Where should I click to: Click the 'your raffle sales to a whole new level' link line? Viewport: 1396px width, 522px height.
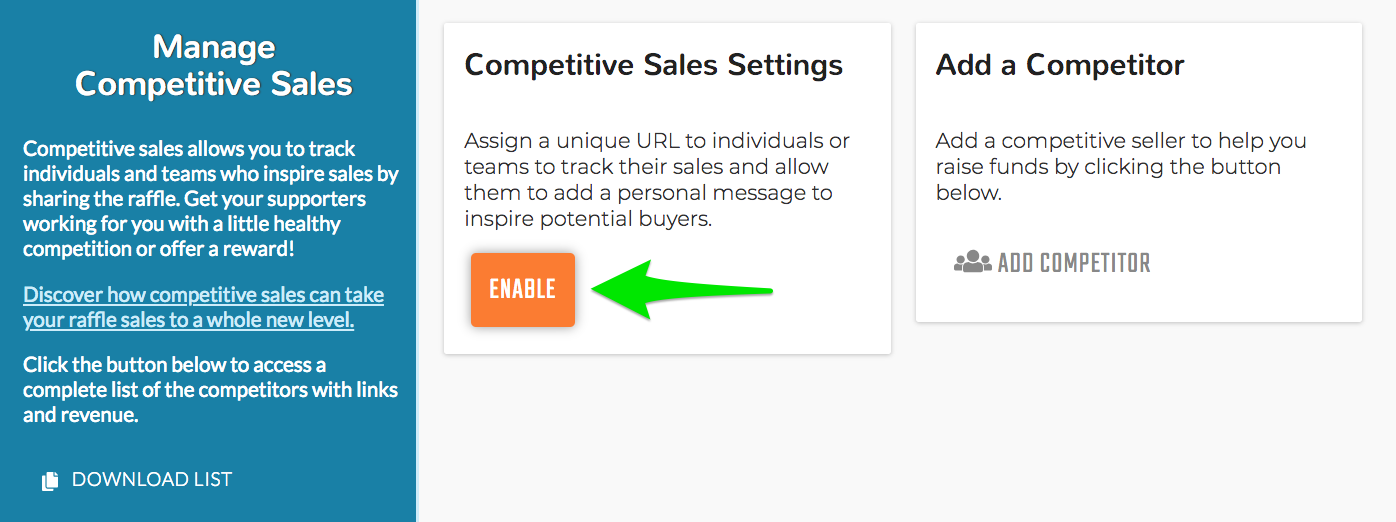point(189,320)
